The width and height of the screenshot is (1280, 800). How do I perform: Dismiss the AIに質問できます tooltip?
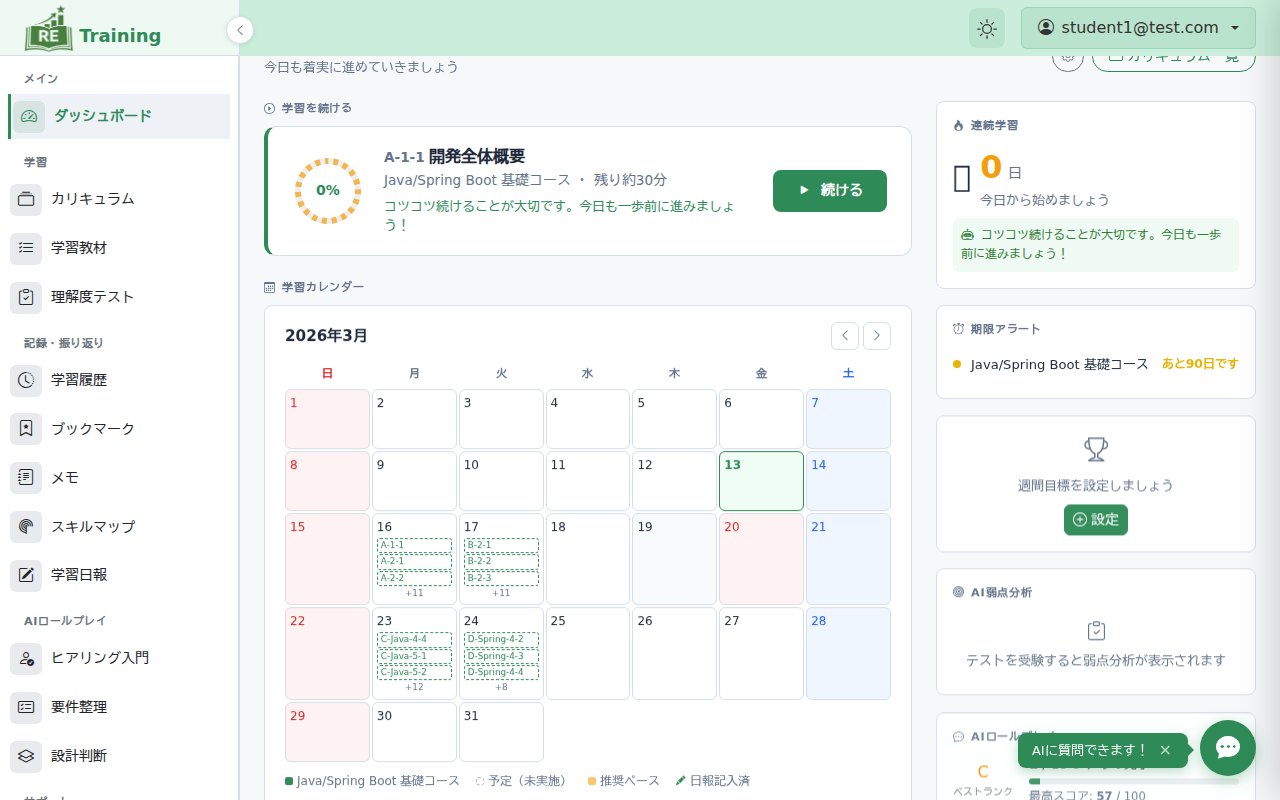click(1165, 750)
